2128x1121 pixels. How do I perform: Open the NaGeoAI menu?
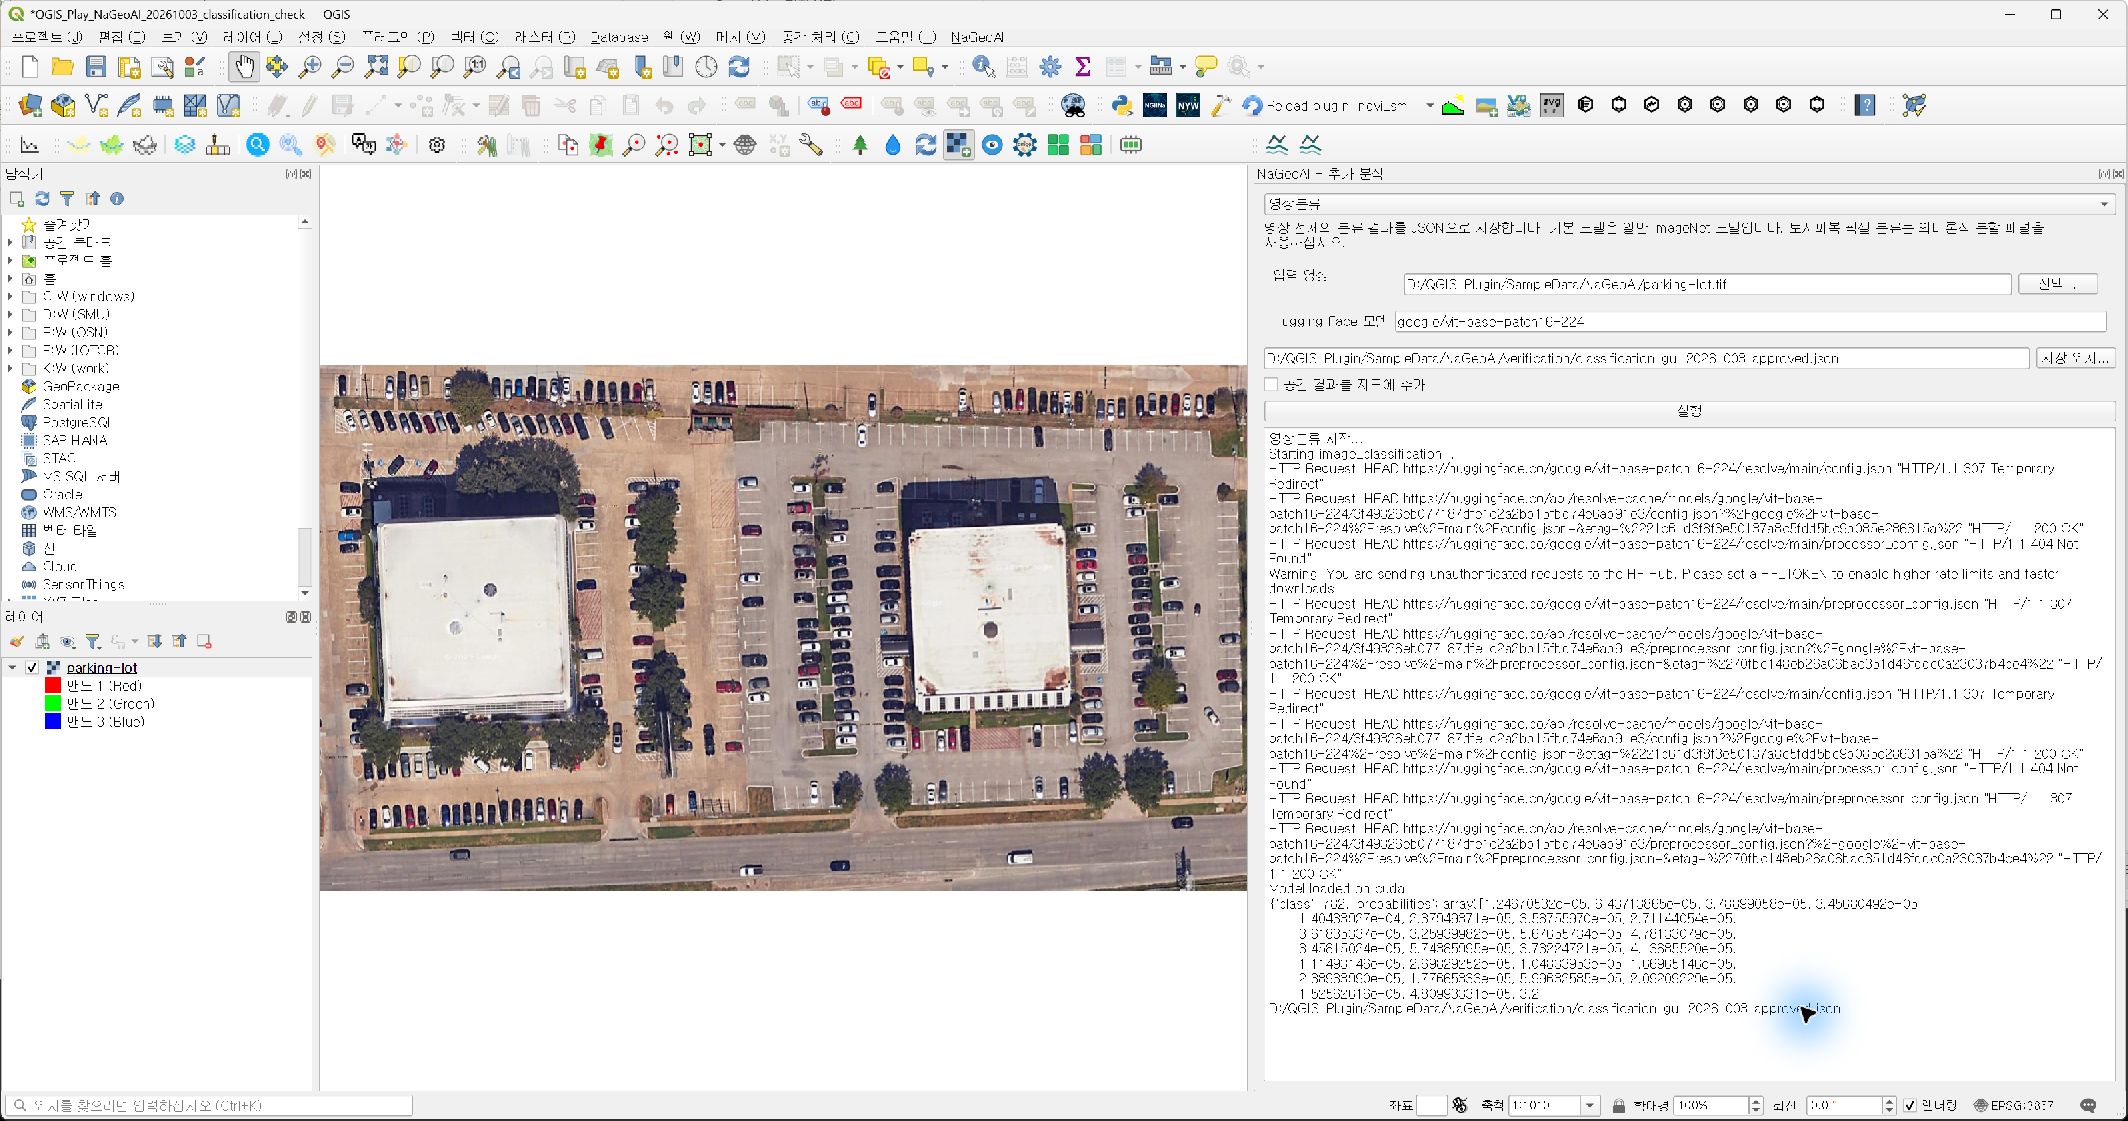(x=977, y=37)
